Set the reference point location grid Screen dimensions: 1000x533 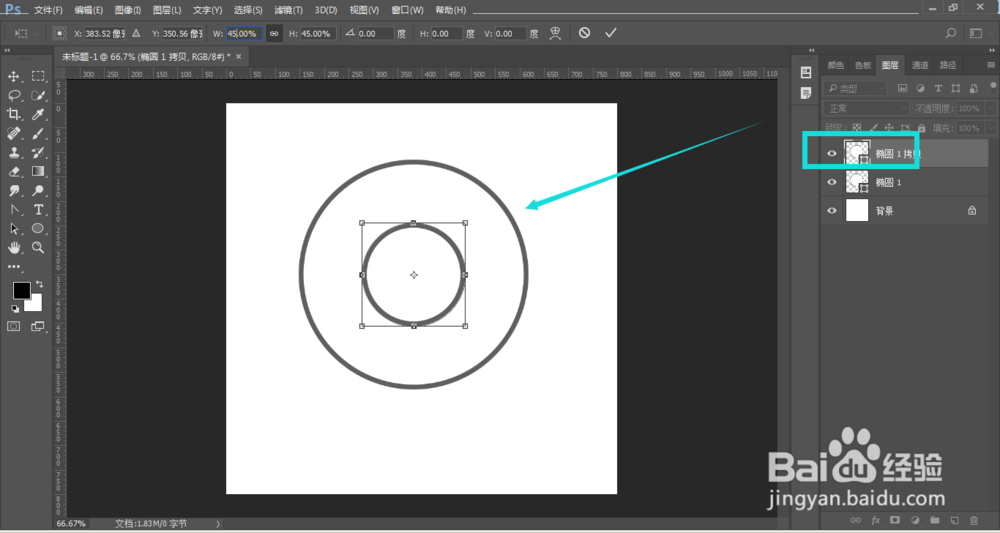coord(59,33)
